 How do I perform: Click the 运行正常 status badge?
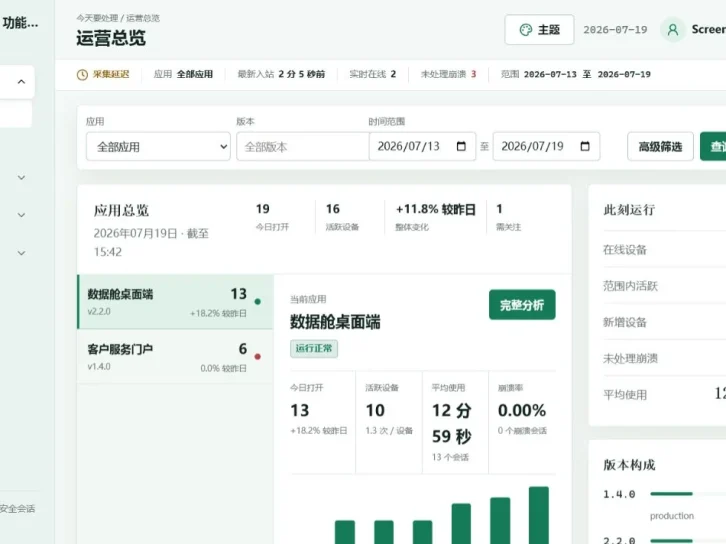pos(314,349)
